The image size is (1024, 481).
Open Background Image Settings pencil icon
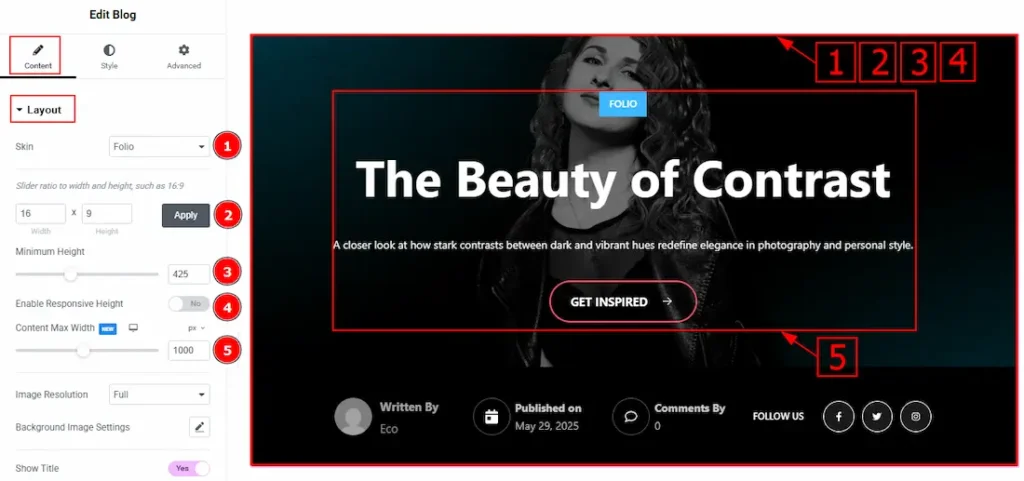tap(199, 427)
